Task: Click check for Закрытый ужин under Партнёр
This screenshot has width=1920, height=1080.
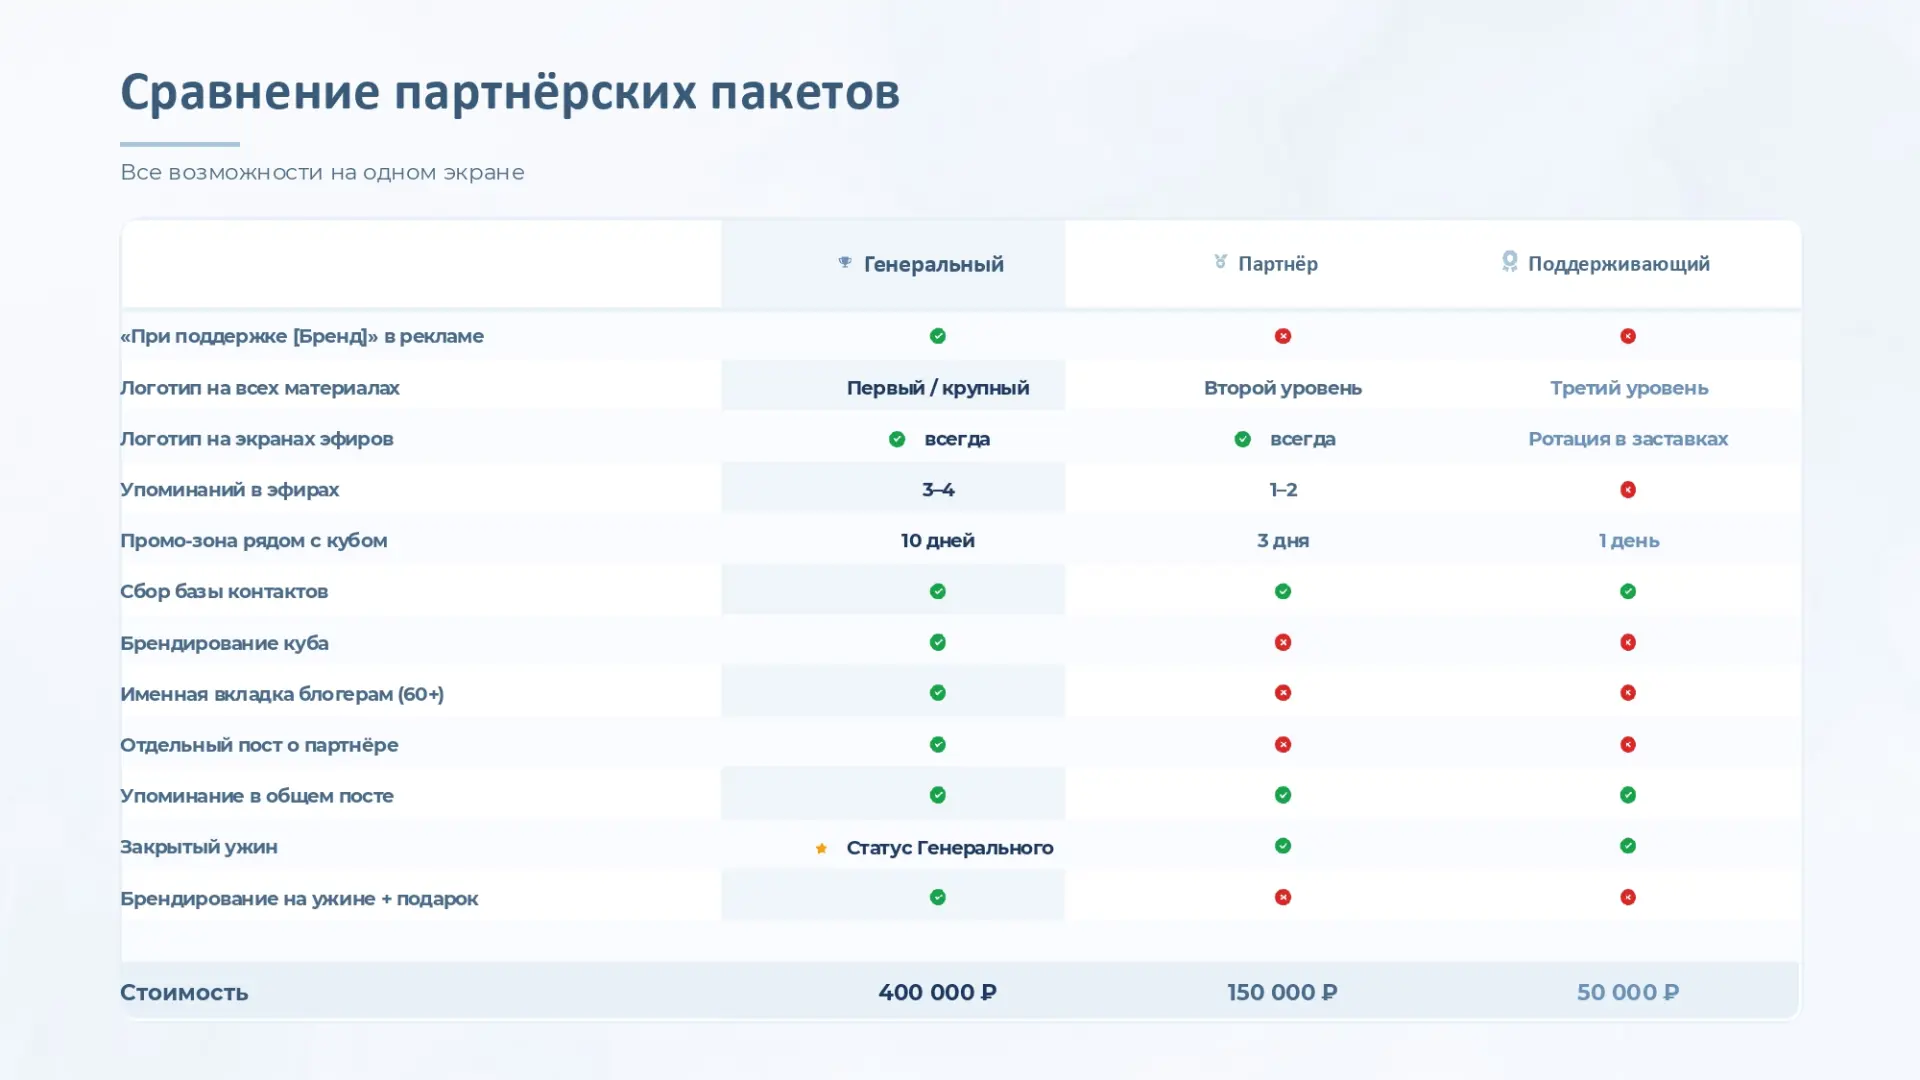Action: click(1283, 846)
